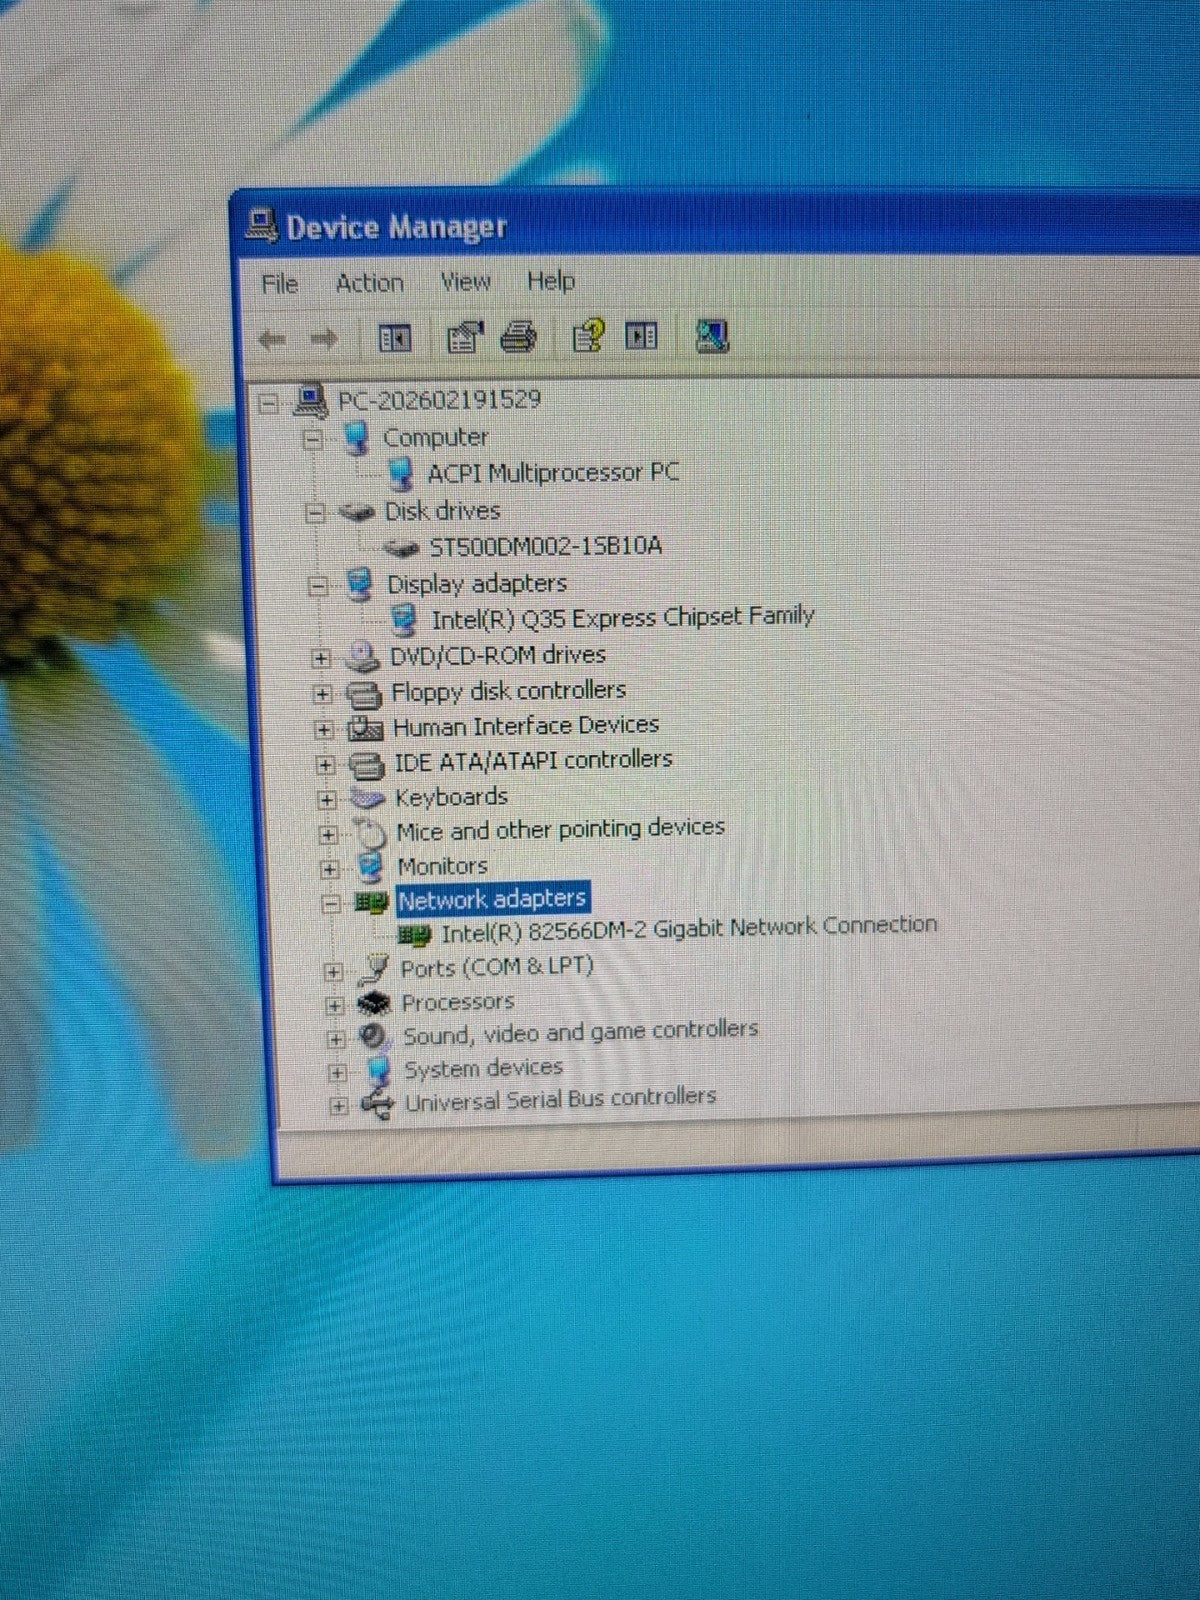The height and width of the screenshot is (1600, 1200).
Task: Expand the System devices category
Action: coord(337,1073)
